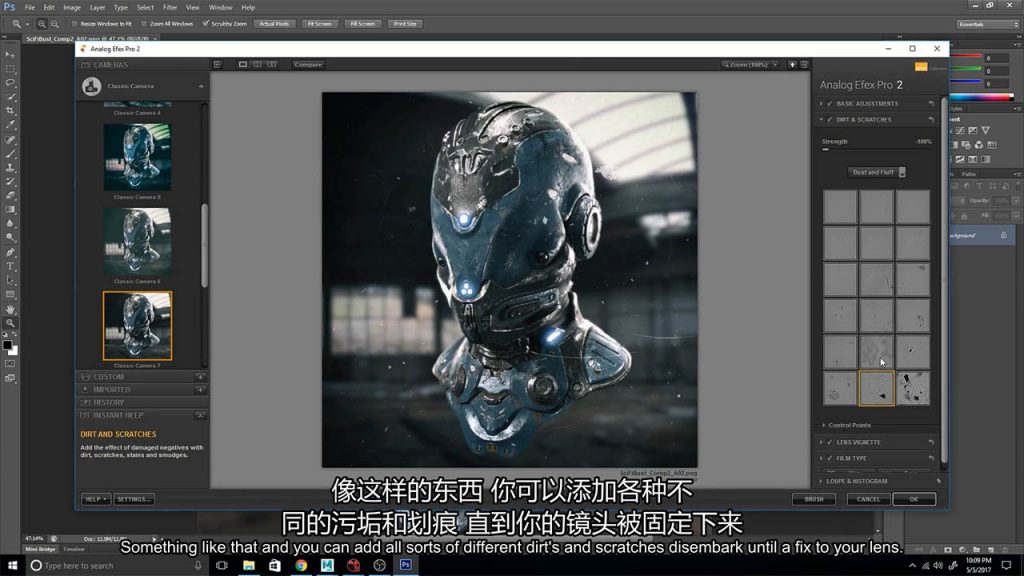Select the Zoom tool in the toolbar
1024x576 pixels.
pos(10,323)
